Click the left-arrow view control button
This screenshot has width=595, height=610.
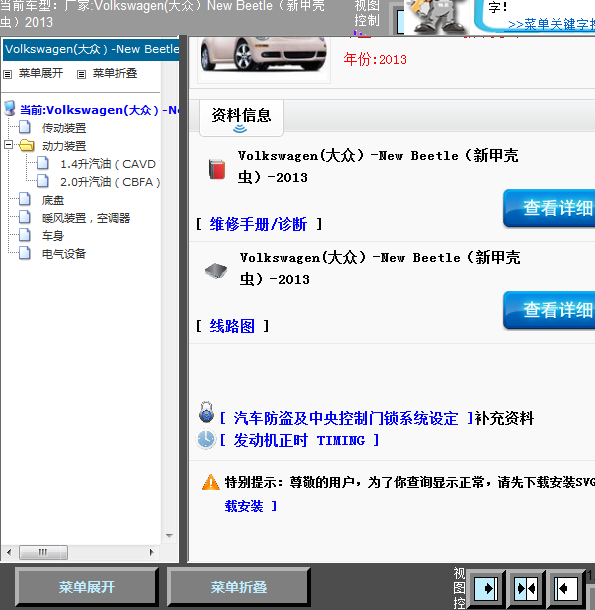(566, 589)
